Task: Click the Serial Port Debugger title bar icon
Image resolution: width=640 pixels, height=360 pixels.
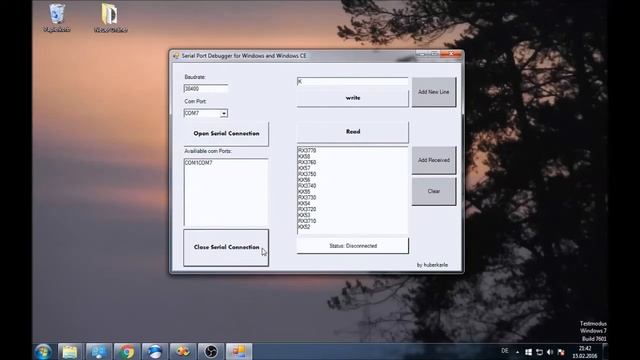Action: coord(176,56)
